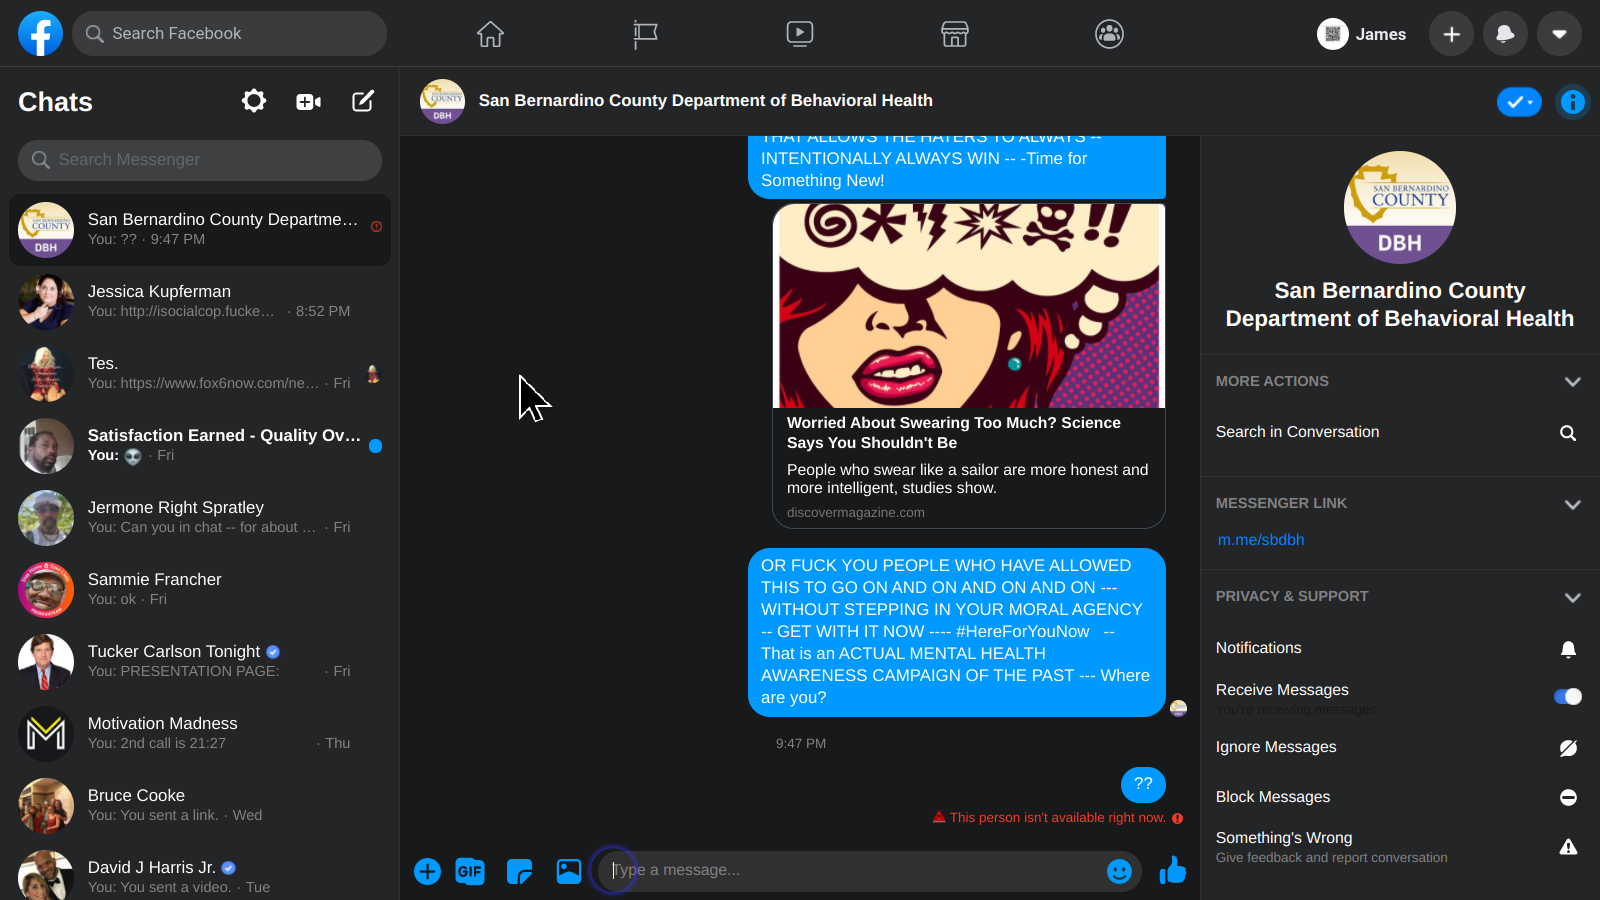Click Search in Conversation

(1297, 432)
